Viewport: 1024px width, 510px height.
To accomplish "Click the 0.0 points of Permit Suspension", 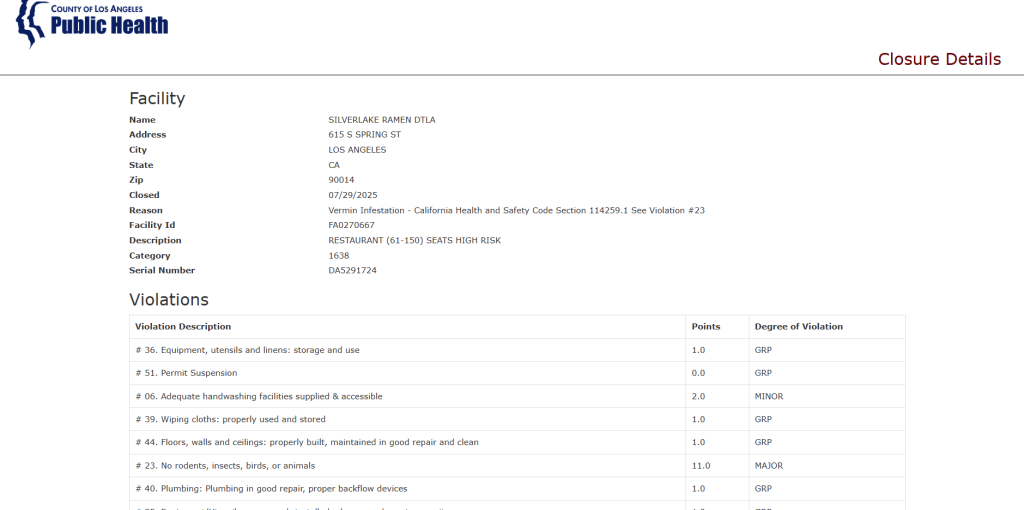I will pyautogui.click(x=698, y=373).
